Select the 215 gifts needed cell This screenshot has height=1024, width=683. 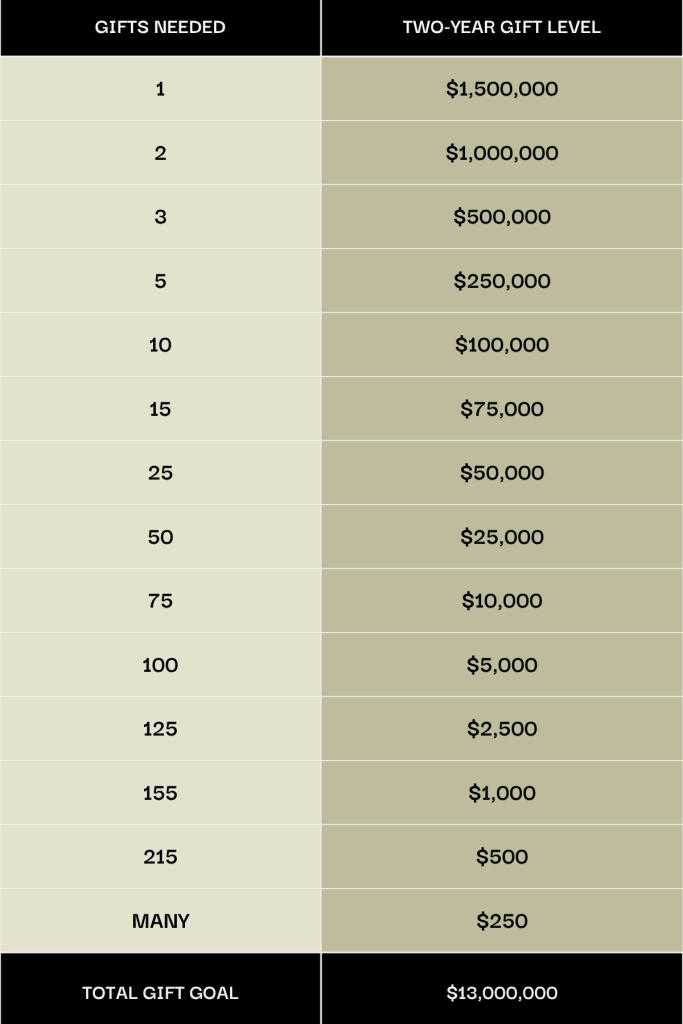click(160, 857)
